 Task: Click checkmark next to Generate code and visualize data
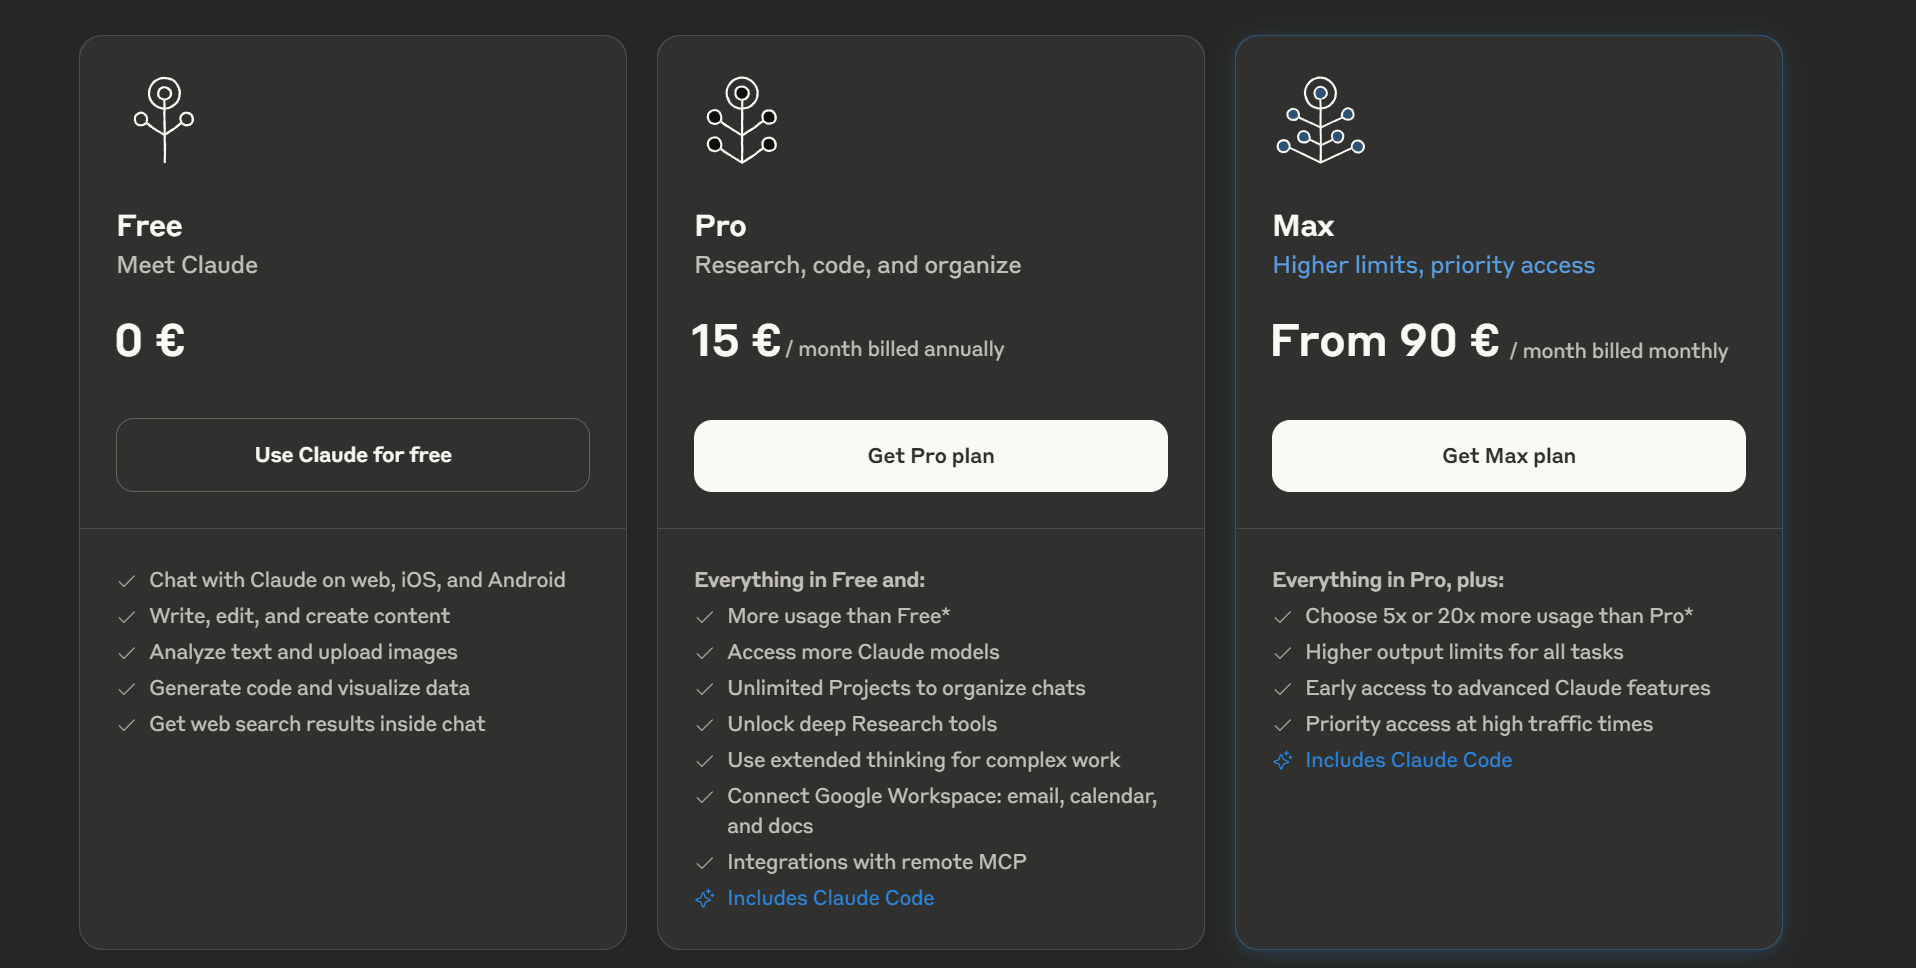[x=127, y=689]
